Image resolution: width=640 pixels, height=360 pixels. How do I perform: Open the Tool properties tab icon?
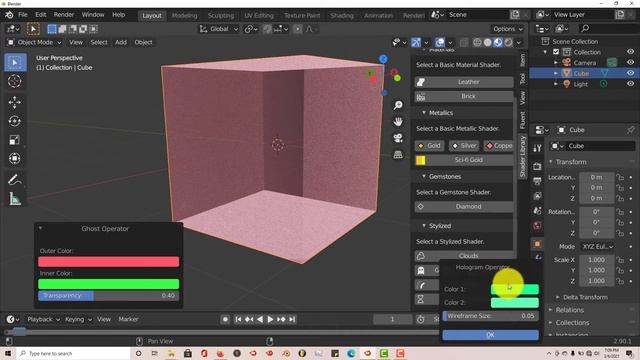click(x=537, y=149)
